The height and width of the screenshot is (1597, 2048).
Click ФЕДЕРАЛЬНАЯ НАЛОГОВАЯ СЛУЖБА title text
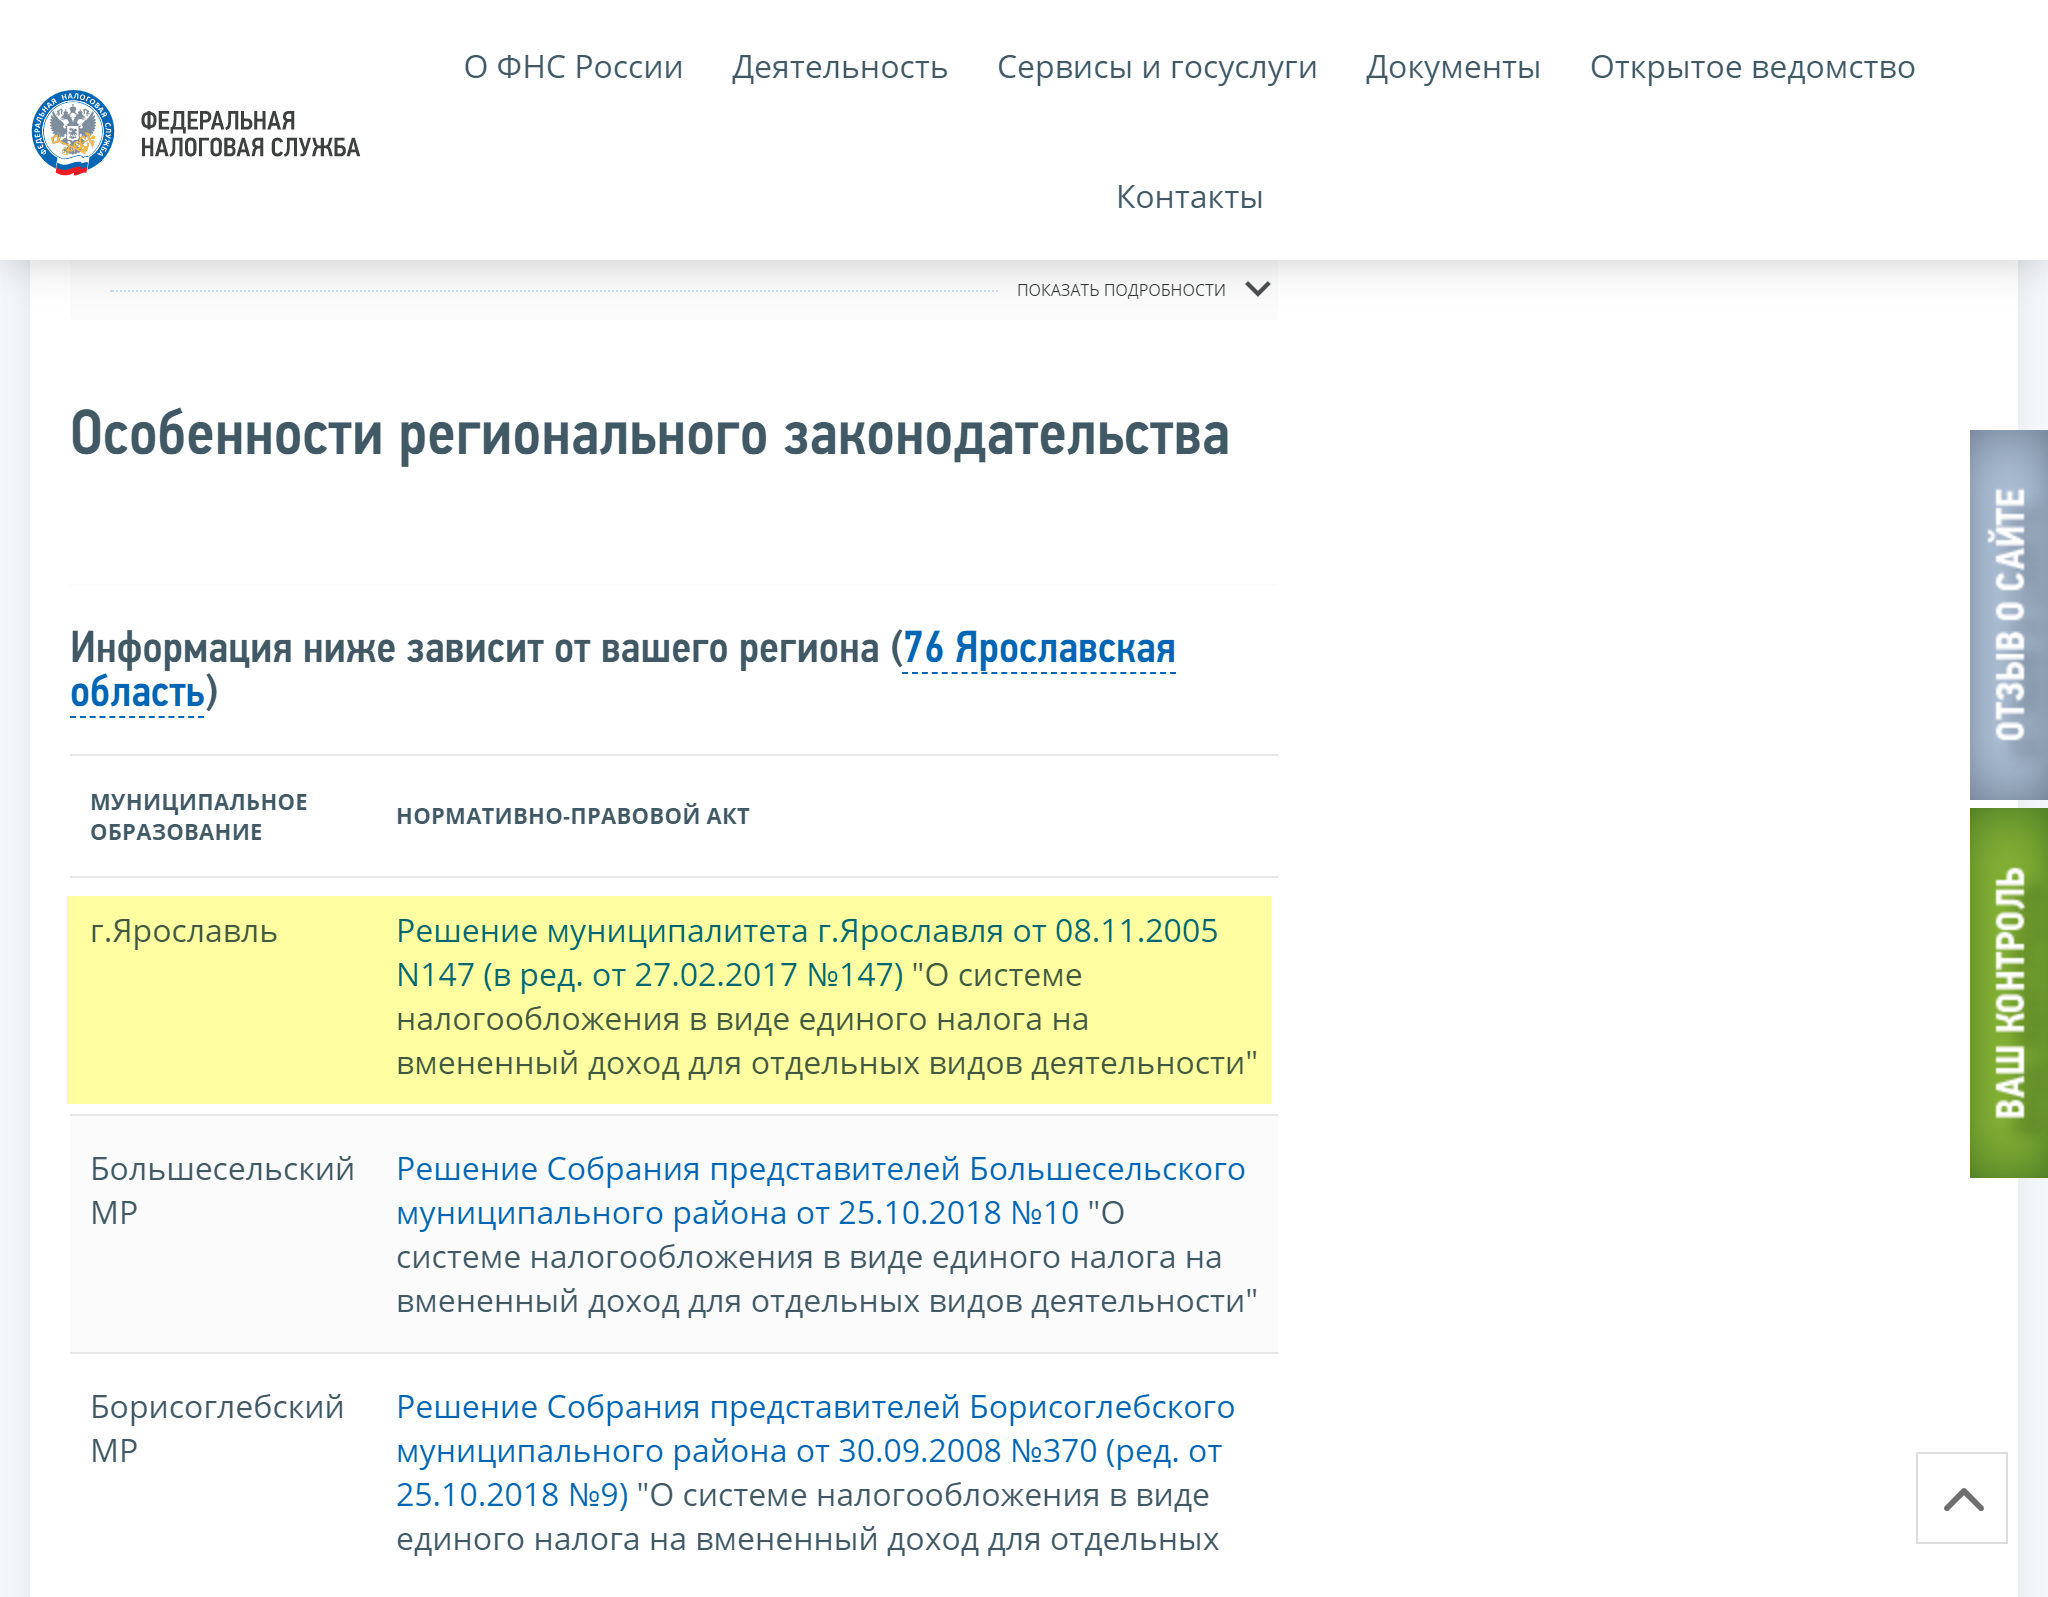250,134
